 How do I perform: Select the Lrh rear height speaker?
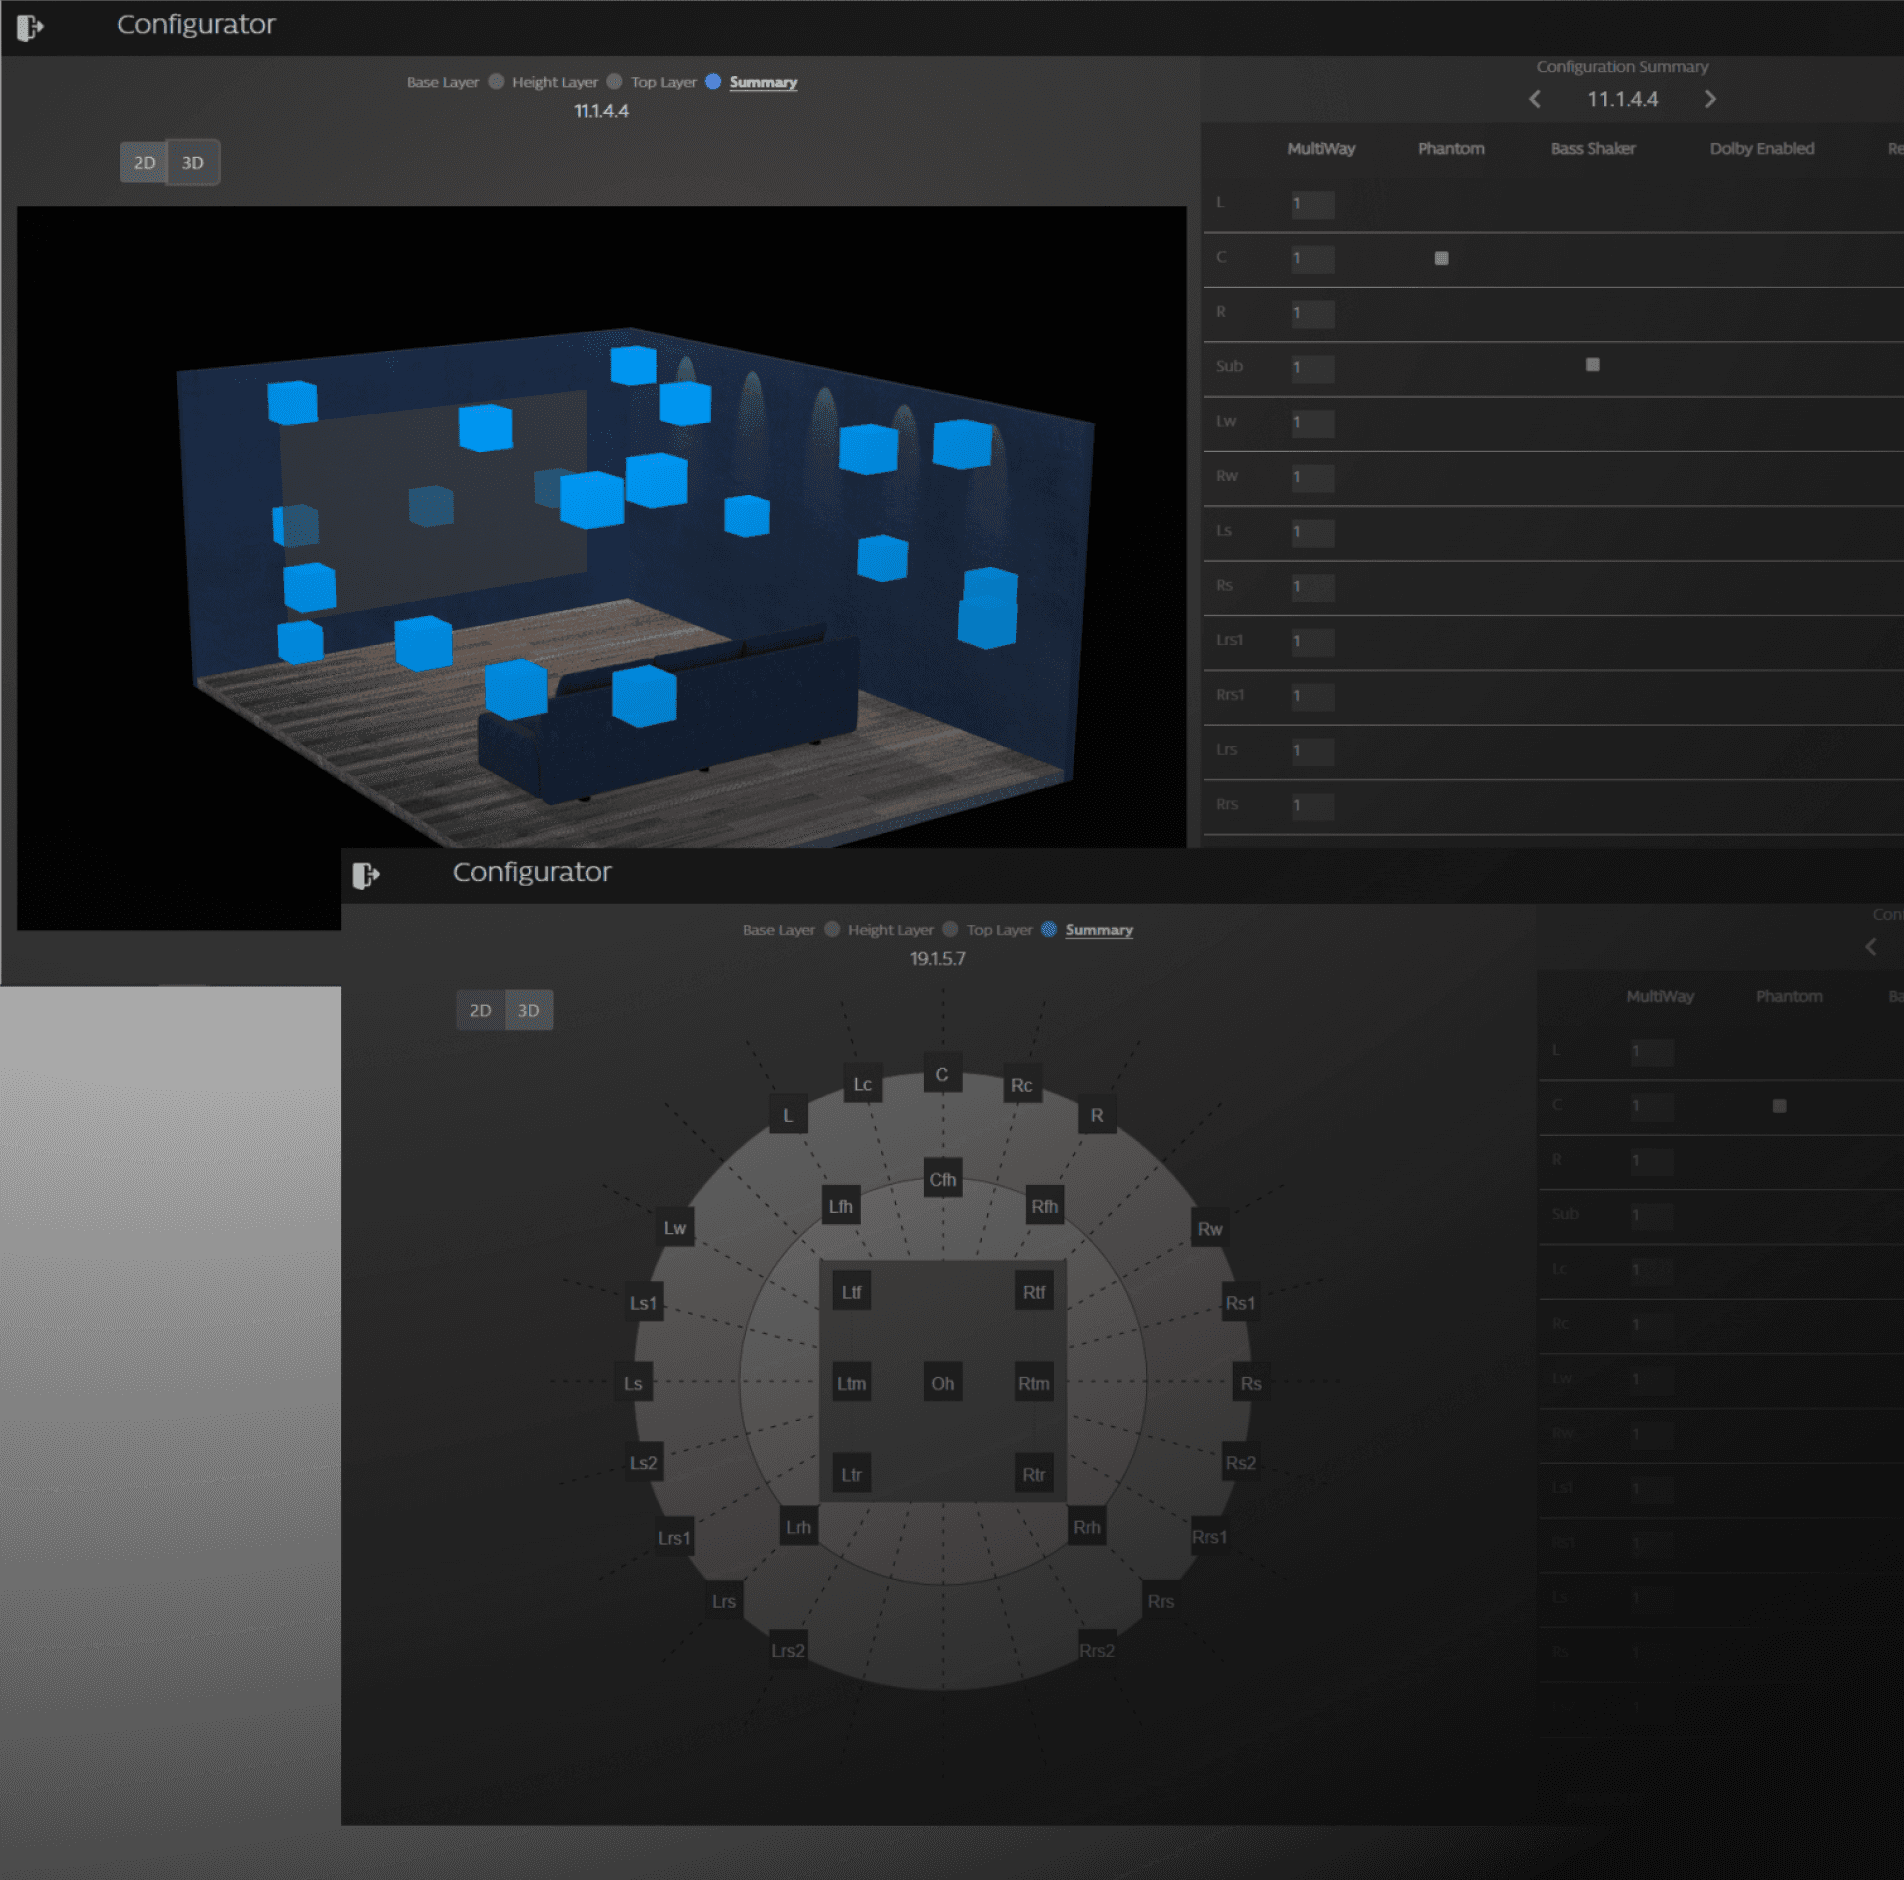point(798,1527)
